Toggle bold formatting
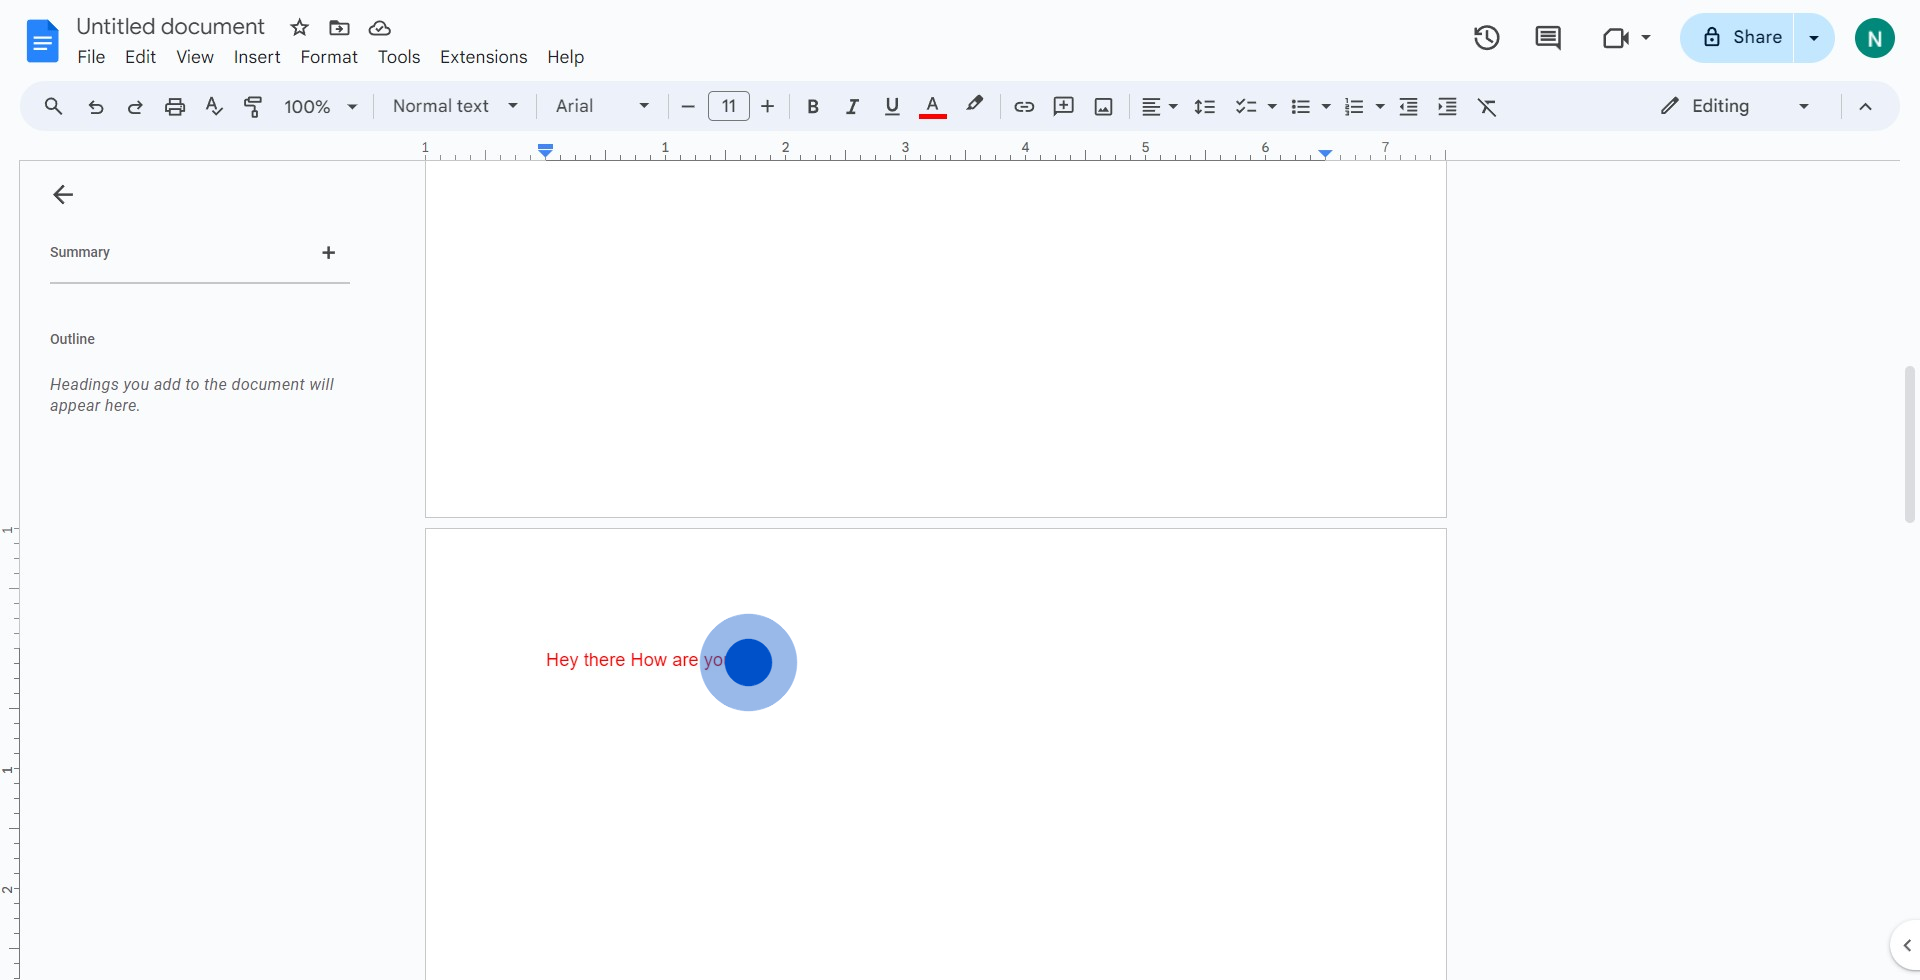The width and height of the screenshot is (1920, 980). pyautogui.click(x=813, y=107)
